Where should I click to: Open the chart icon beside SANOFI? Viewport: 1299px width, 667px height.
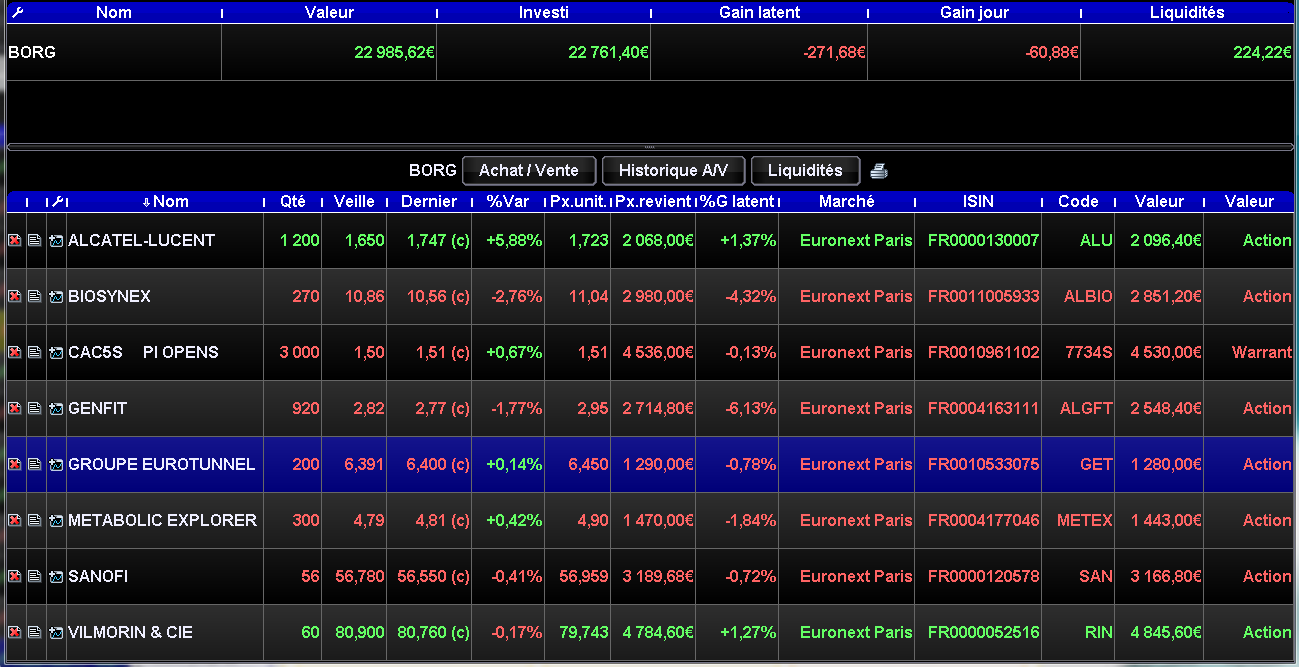(56, 577)
